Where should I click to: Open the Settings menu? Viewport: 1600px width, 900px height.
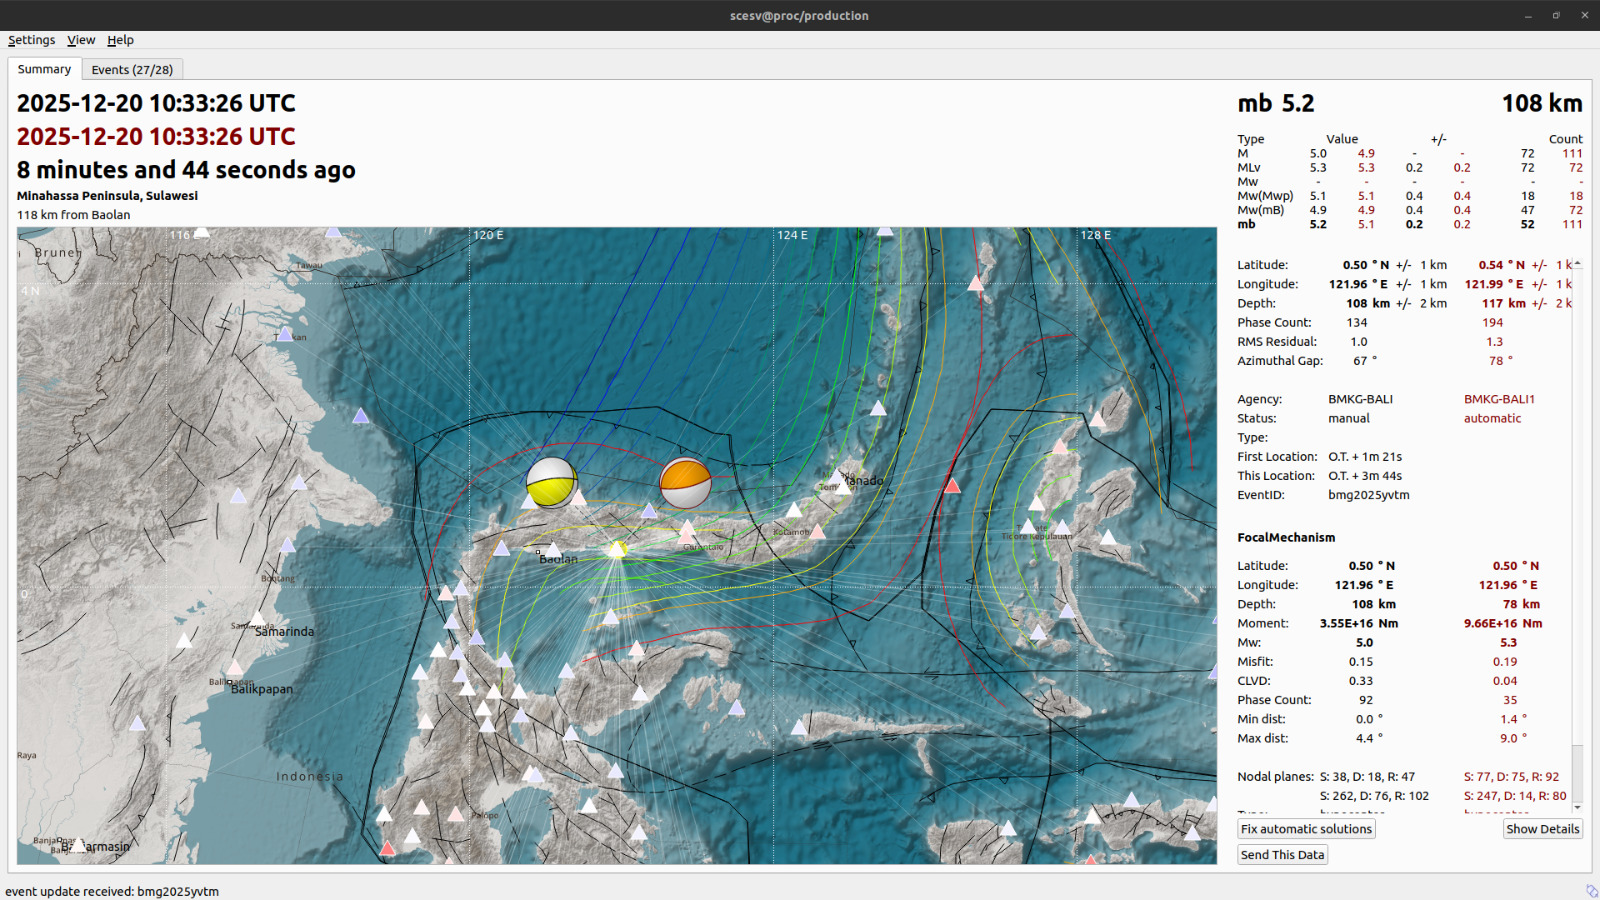[x=31, y=40]
